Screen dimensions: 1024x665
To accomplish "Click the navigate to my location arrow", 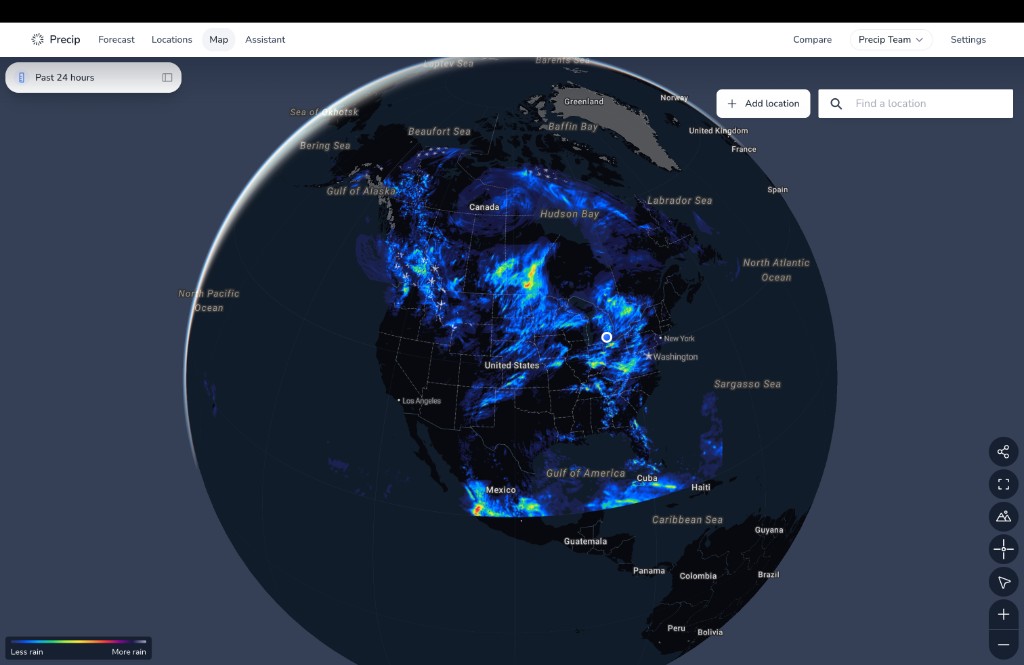I will (x=1003, y=582).
